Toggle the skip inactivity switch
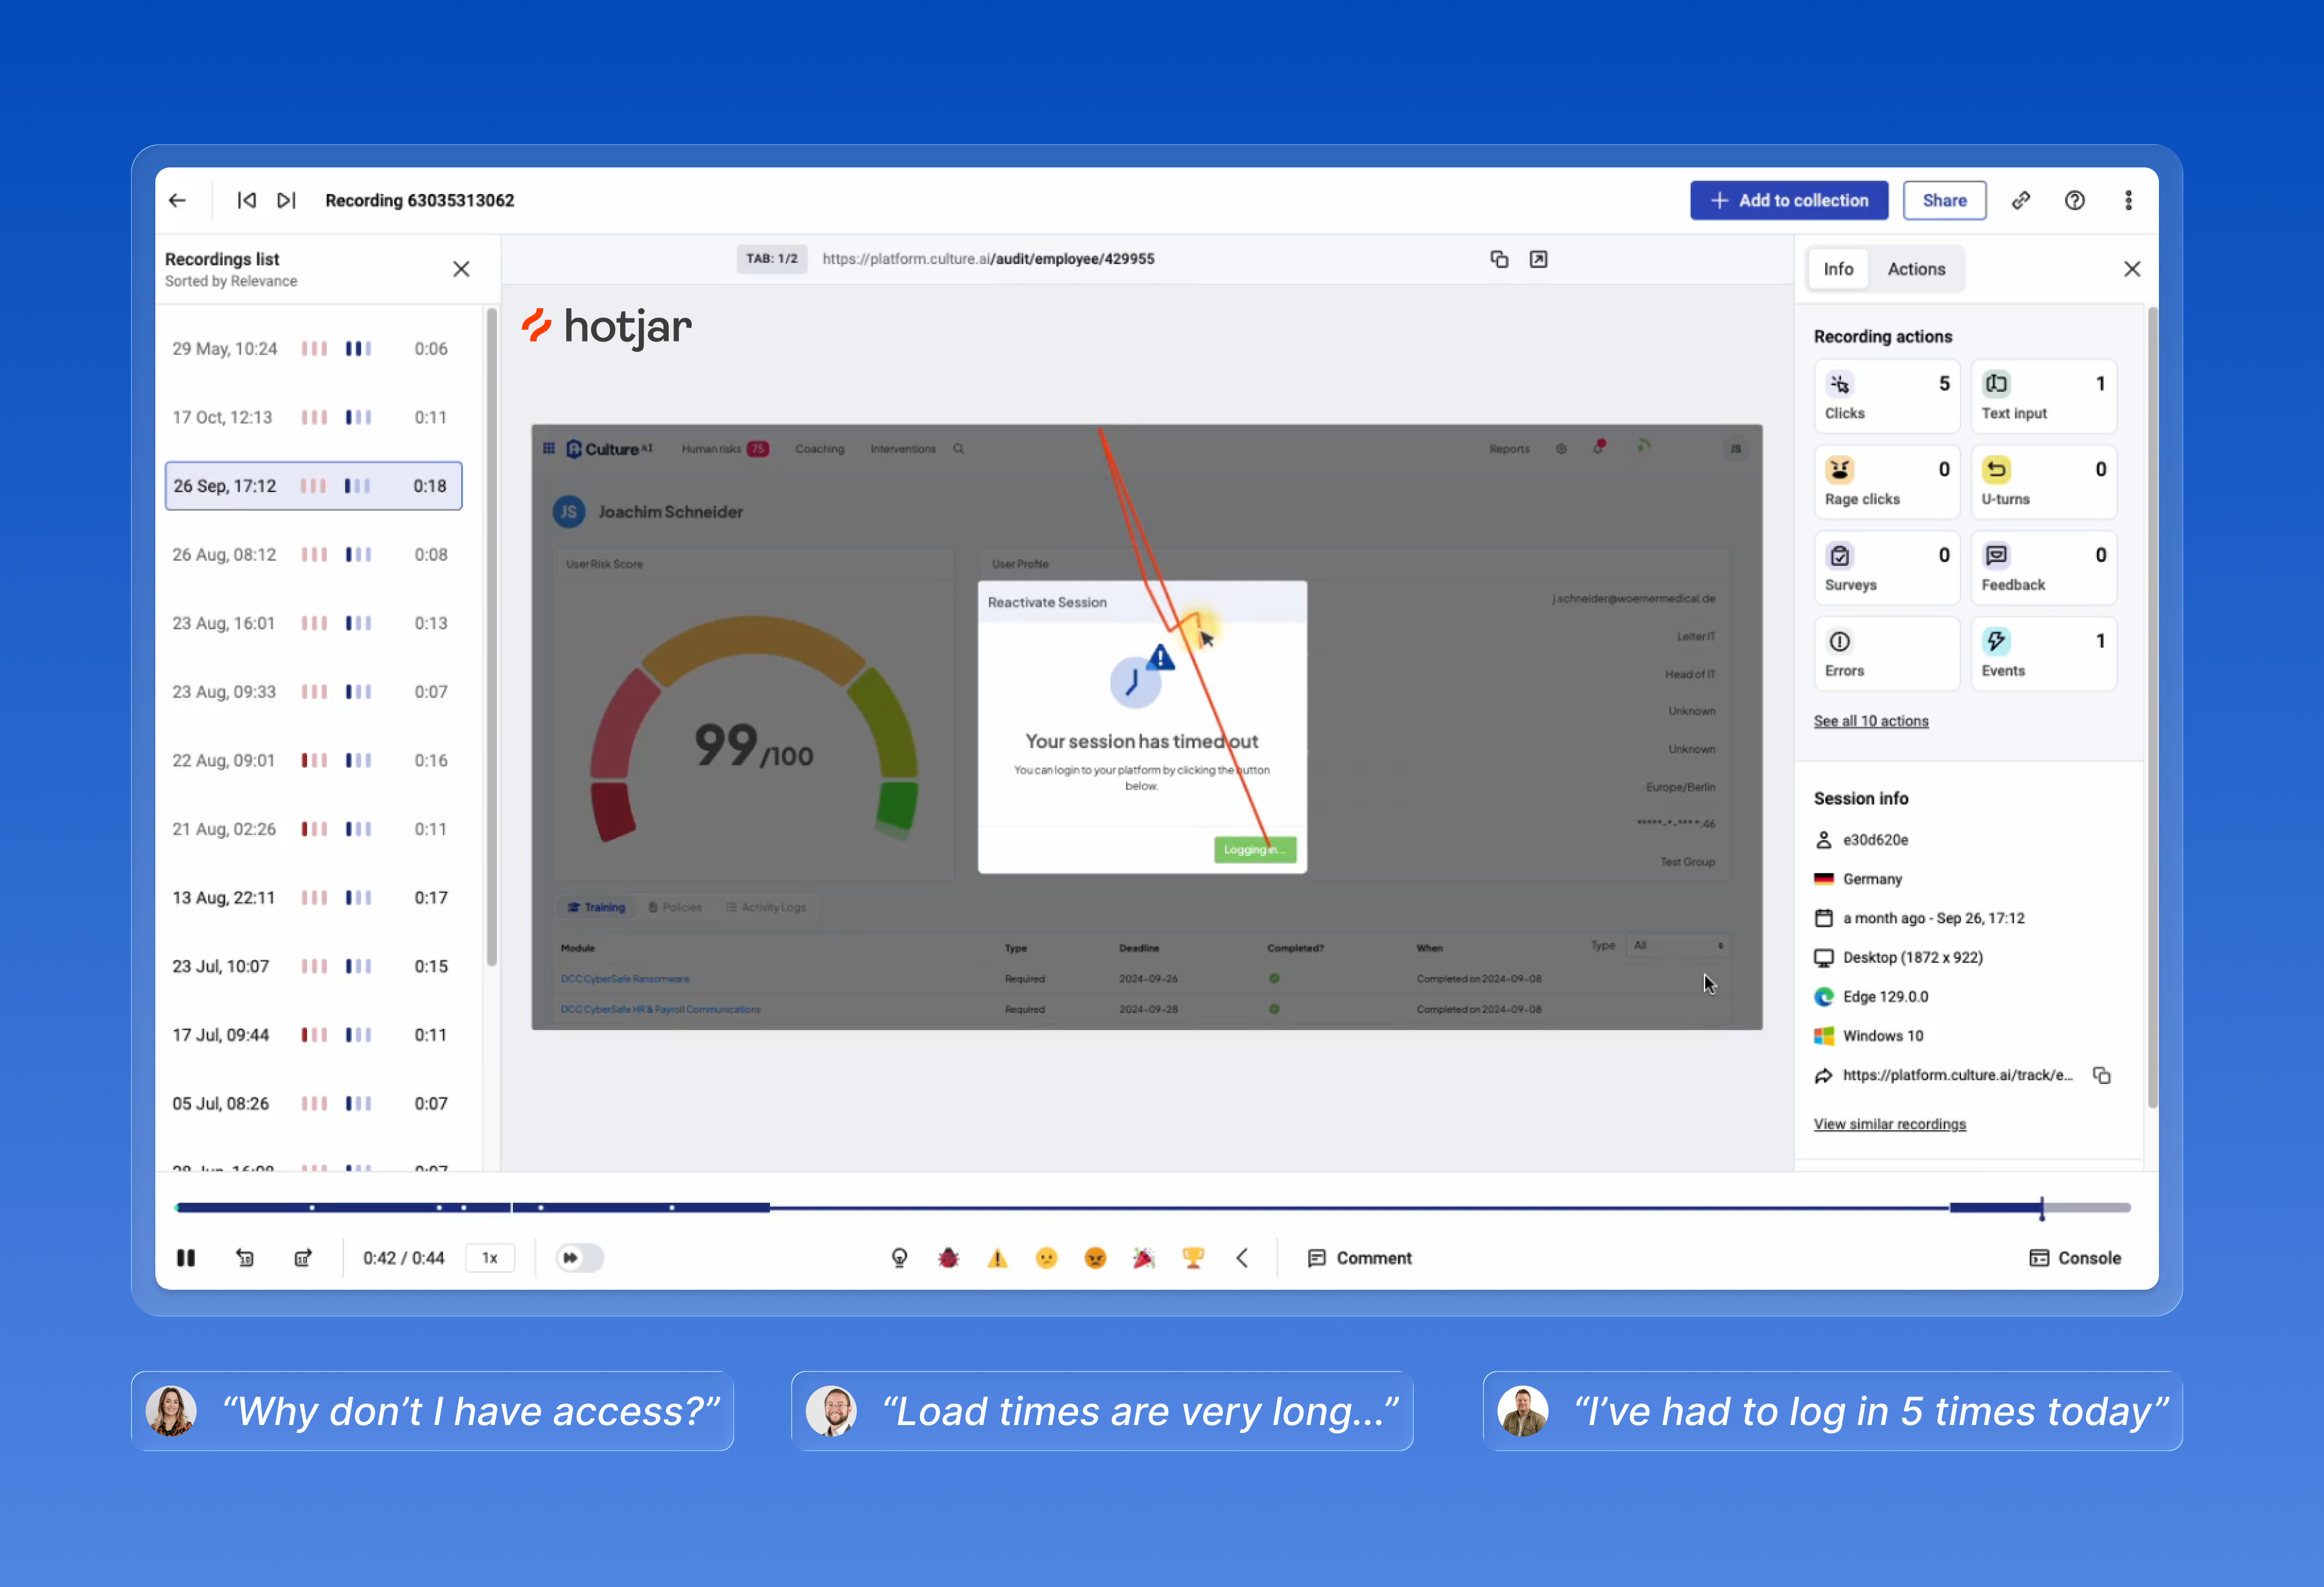The height and width of the screenshot is (1587, 2324). coord(580,1258)
